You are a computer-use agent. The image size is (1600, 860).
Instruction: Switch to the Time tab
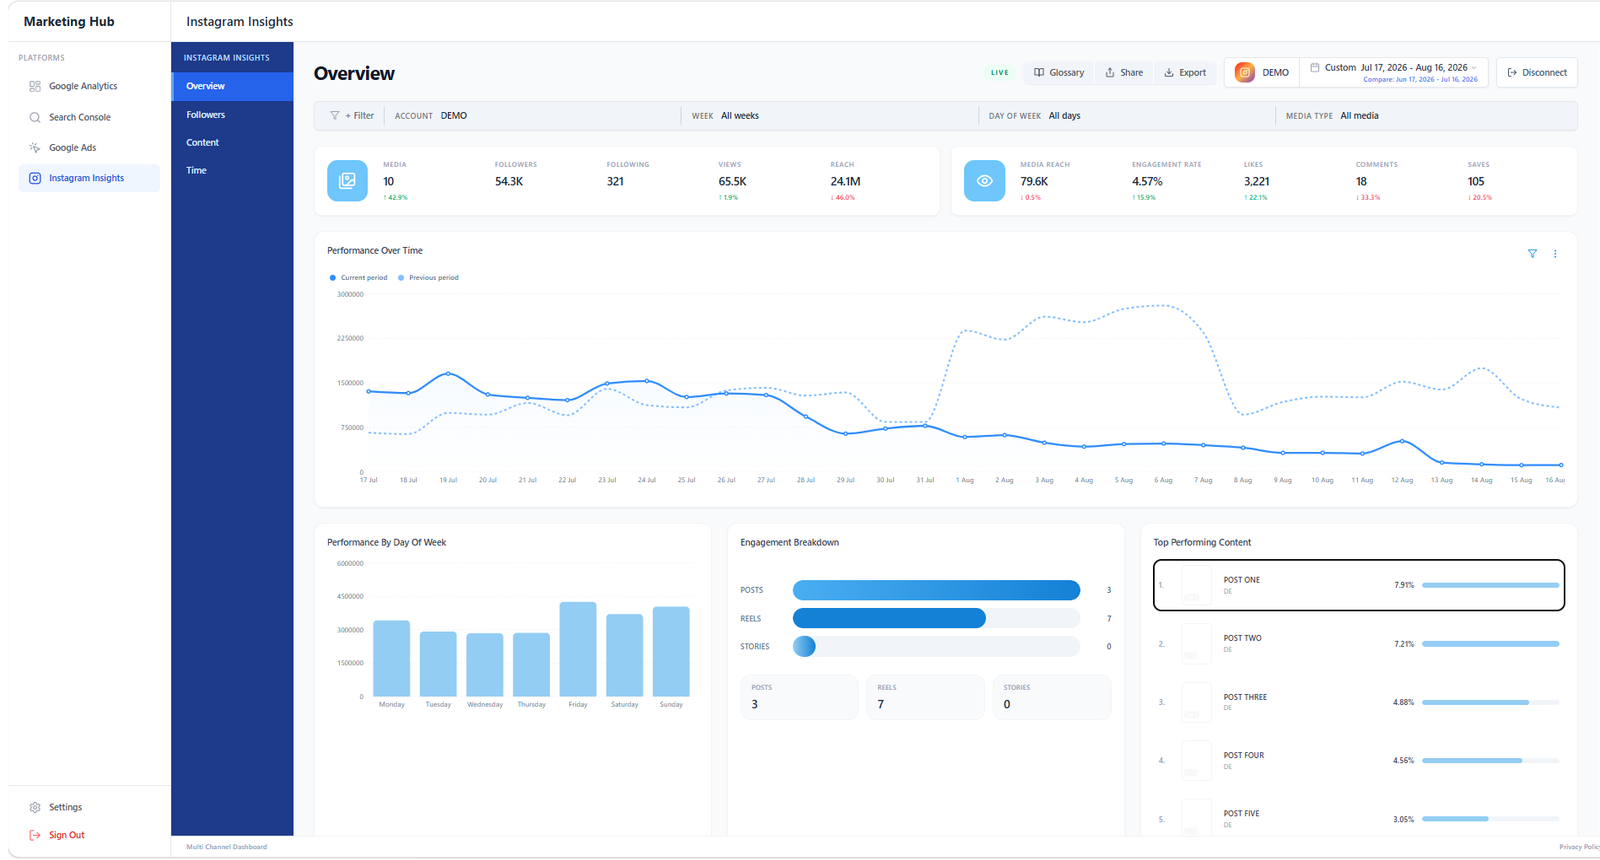pyautogui.click(x=232, y=171)
